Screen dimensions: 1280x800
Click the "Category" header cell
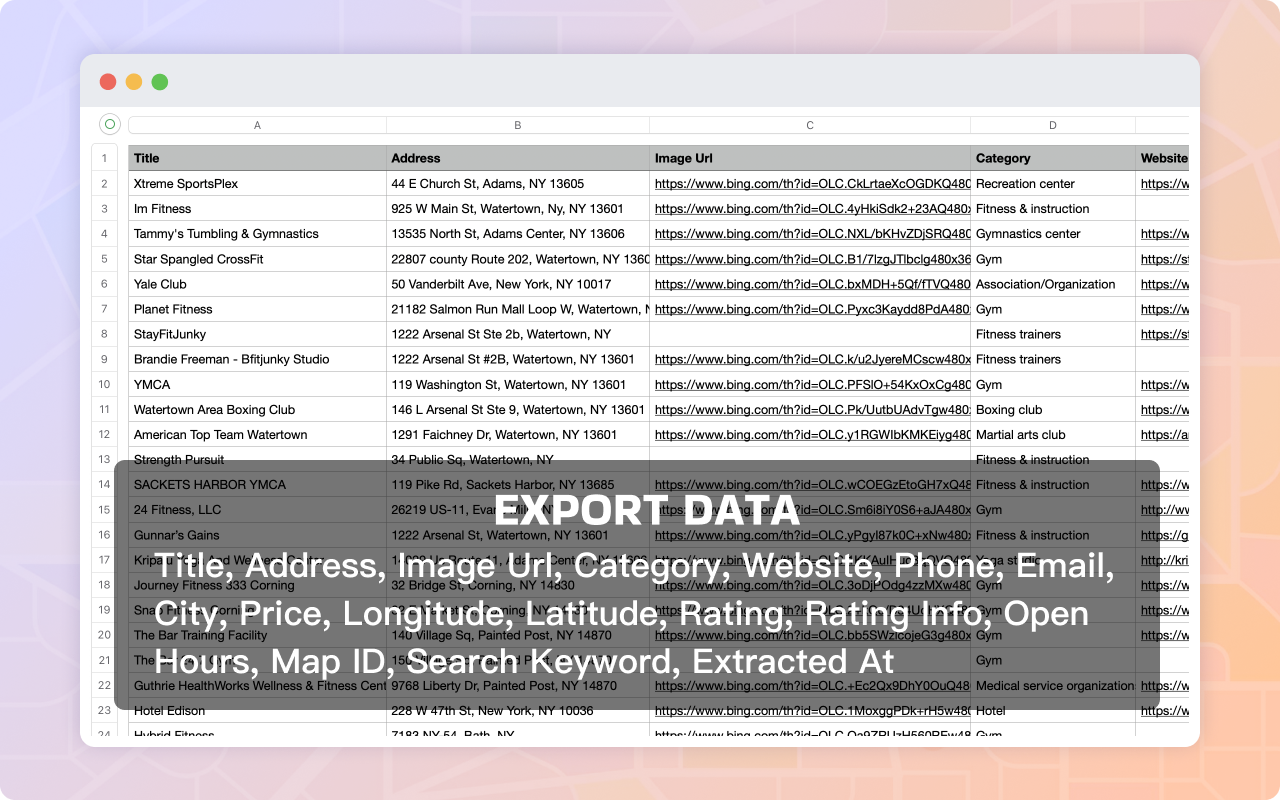pyautogui.click(x=1053, y=158)
